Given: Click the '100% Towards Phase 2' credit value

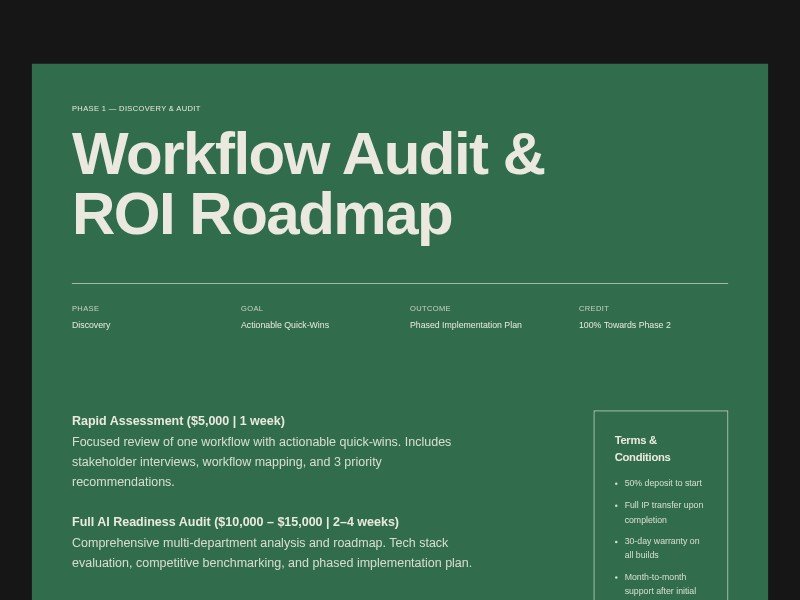Looking at the screenshot, I should point(624,325).
